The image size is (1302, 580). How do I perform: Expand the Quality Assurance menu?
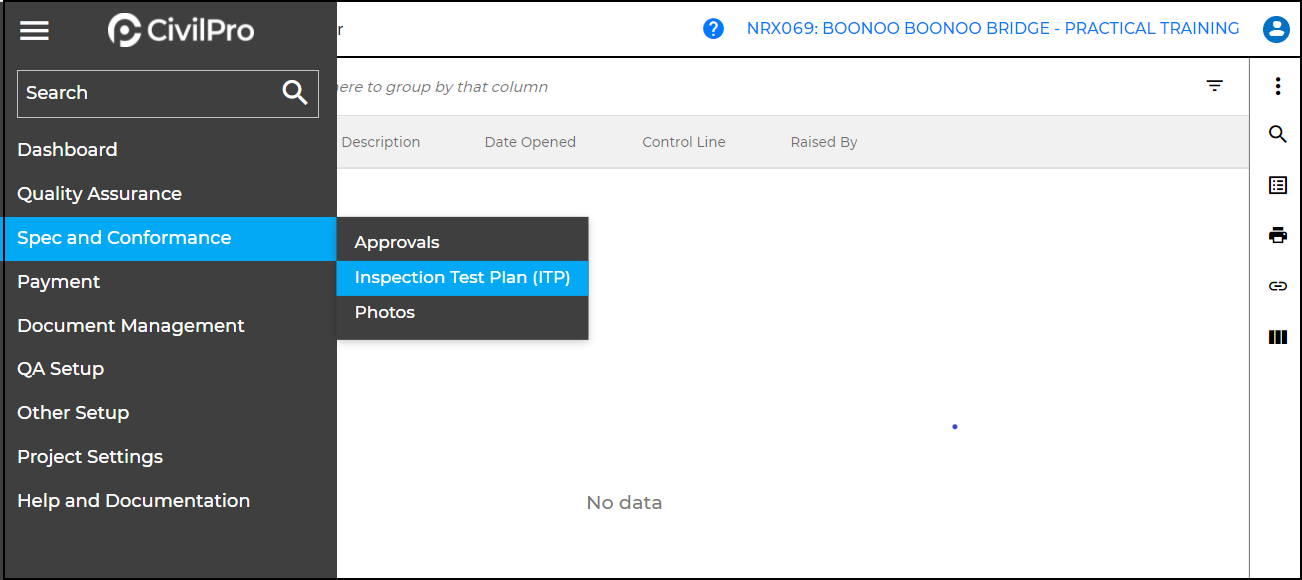[x=100, y=194]
